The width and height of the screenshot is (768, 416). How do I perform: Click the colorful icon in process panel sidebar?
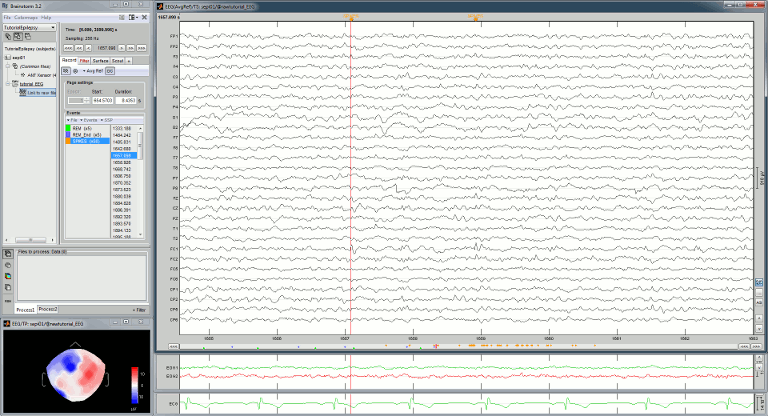8,276
